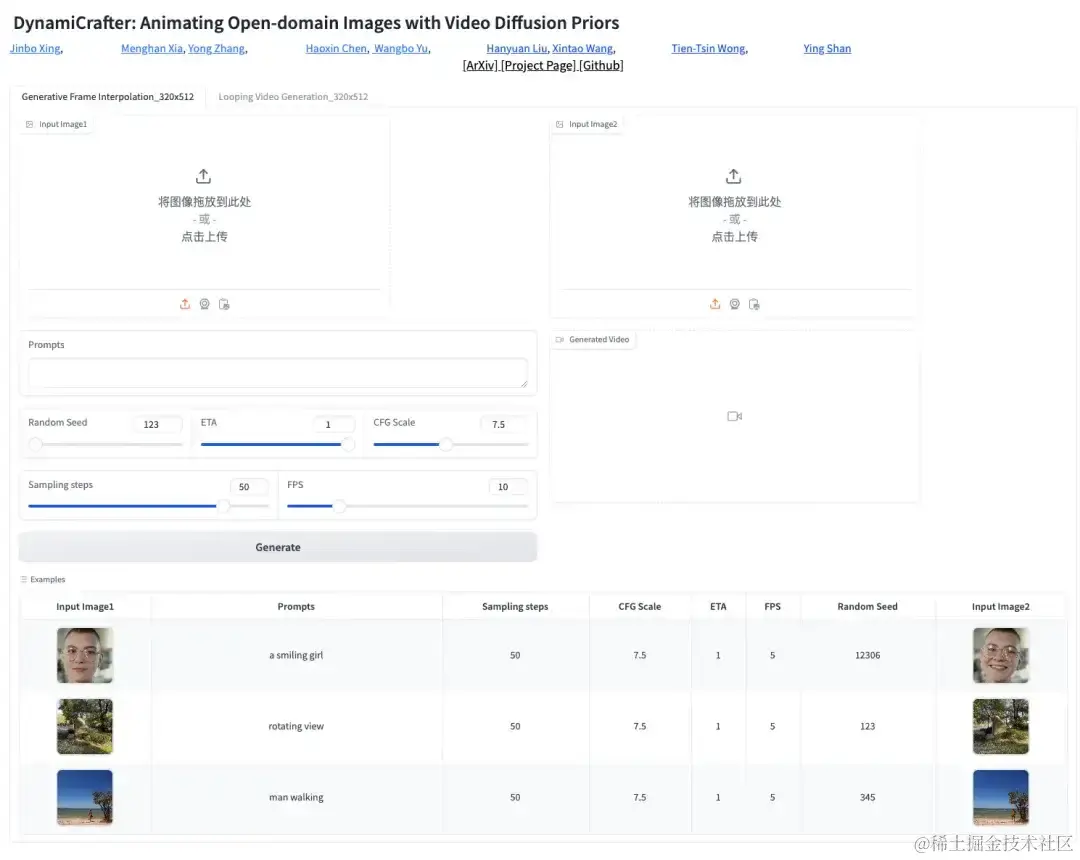Open author link Xintao Wang
The width and height of the screenshot is (1080, 860).
coord(583,48)
